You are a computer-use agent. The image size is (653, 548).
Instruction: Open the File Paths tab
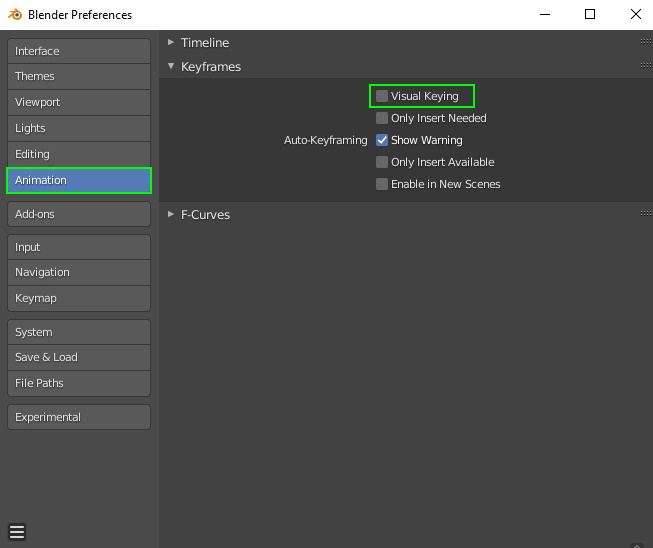point(79,384)
